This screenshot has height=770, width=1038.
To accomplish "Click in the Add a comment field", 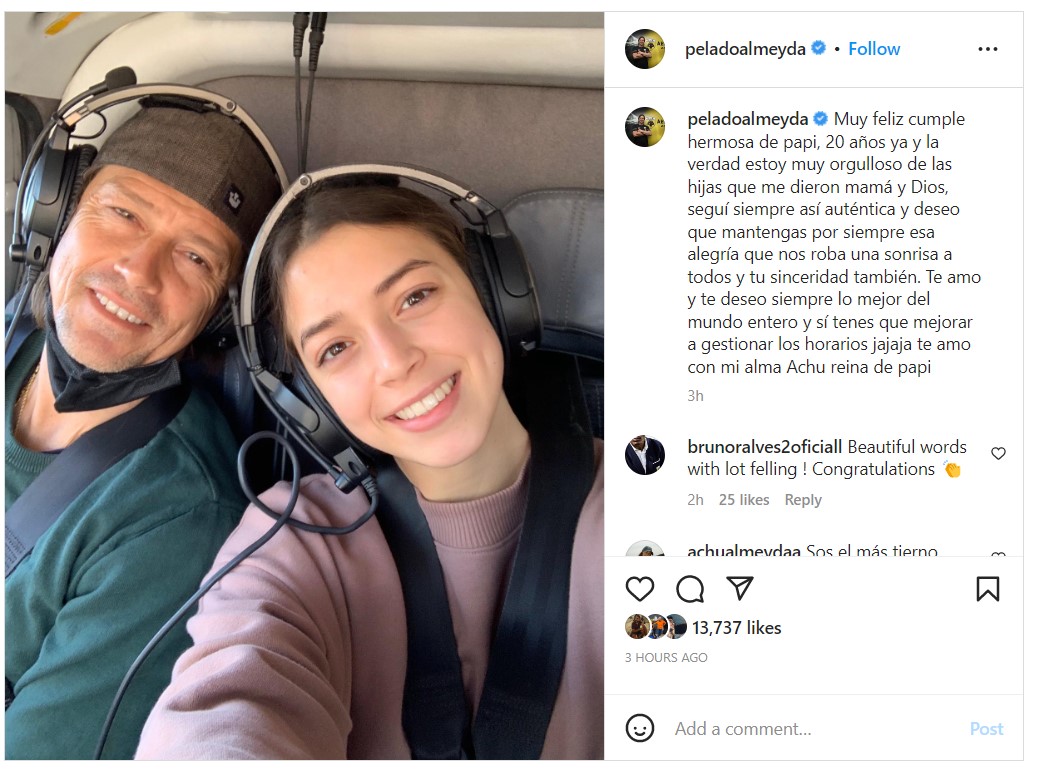I will click(814, 729).
